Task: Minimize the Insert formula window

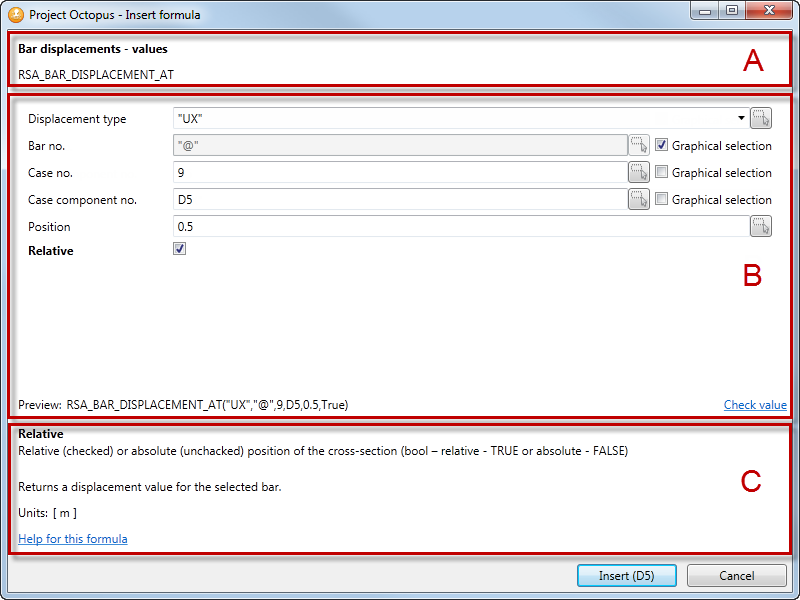Action: (705, 11)
